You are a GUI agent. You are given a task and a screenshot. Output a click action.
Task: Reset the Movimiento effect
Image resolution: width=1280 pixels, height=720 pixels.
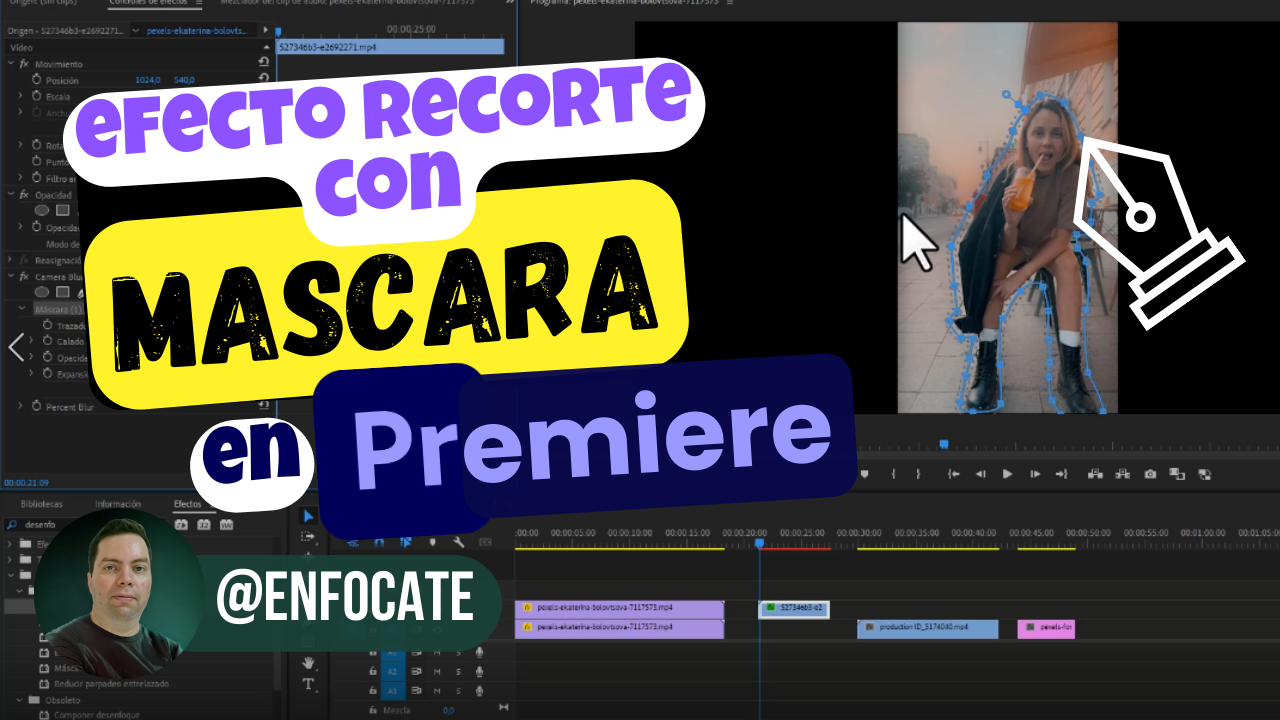coord(264,63)
